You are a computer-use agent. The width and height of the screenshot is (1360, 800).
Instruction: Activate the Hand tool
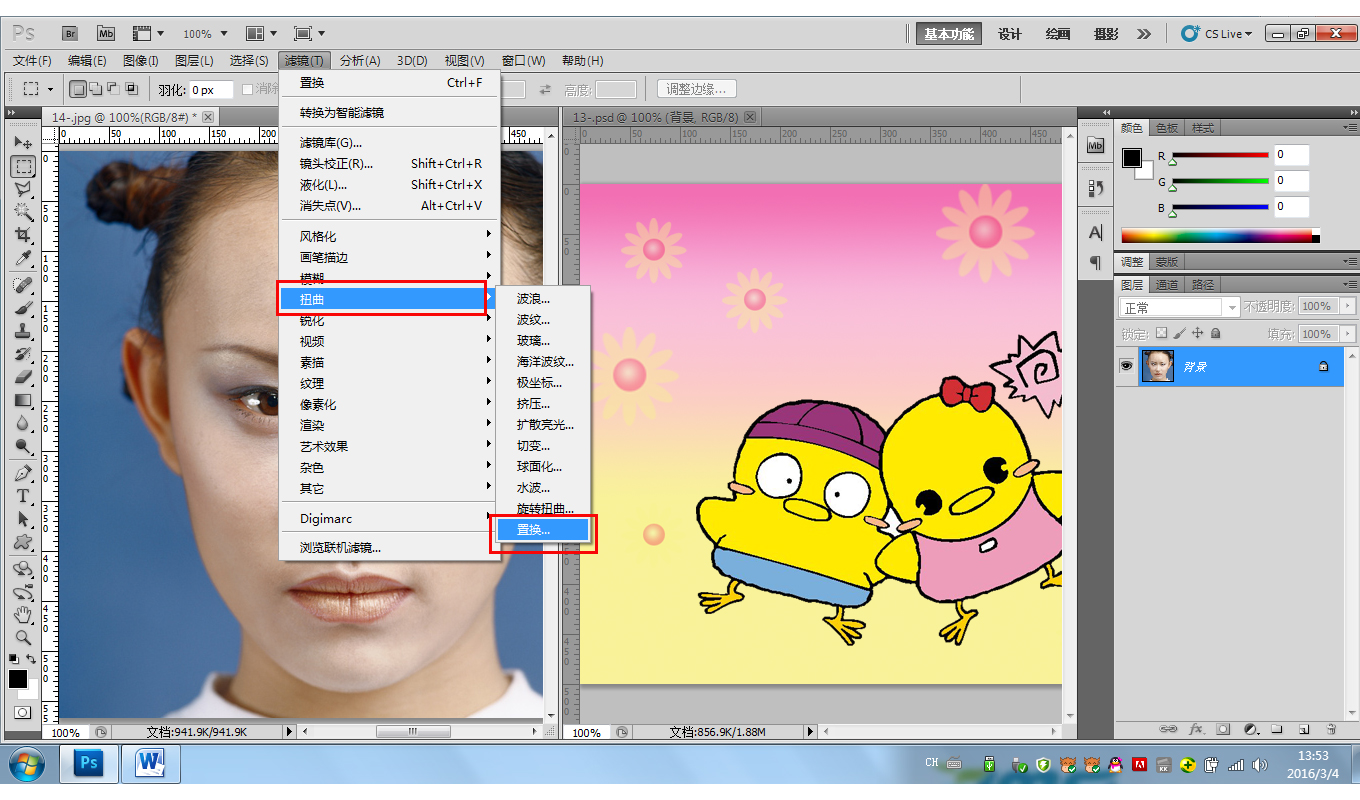click(22, 614)
